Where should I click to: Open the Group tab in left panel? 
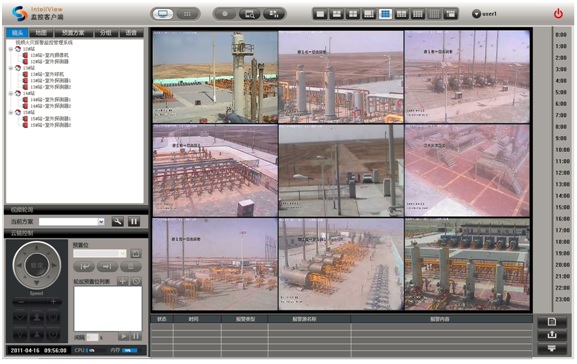106,33
